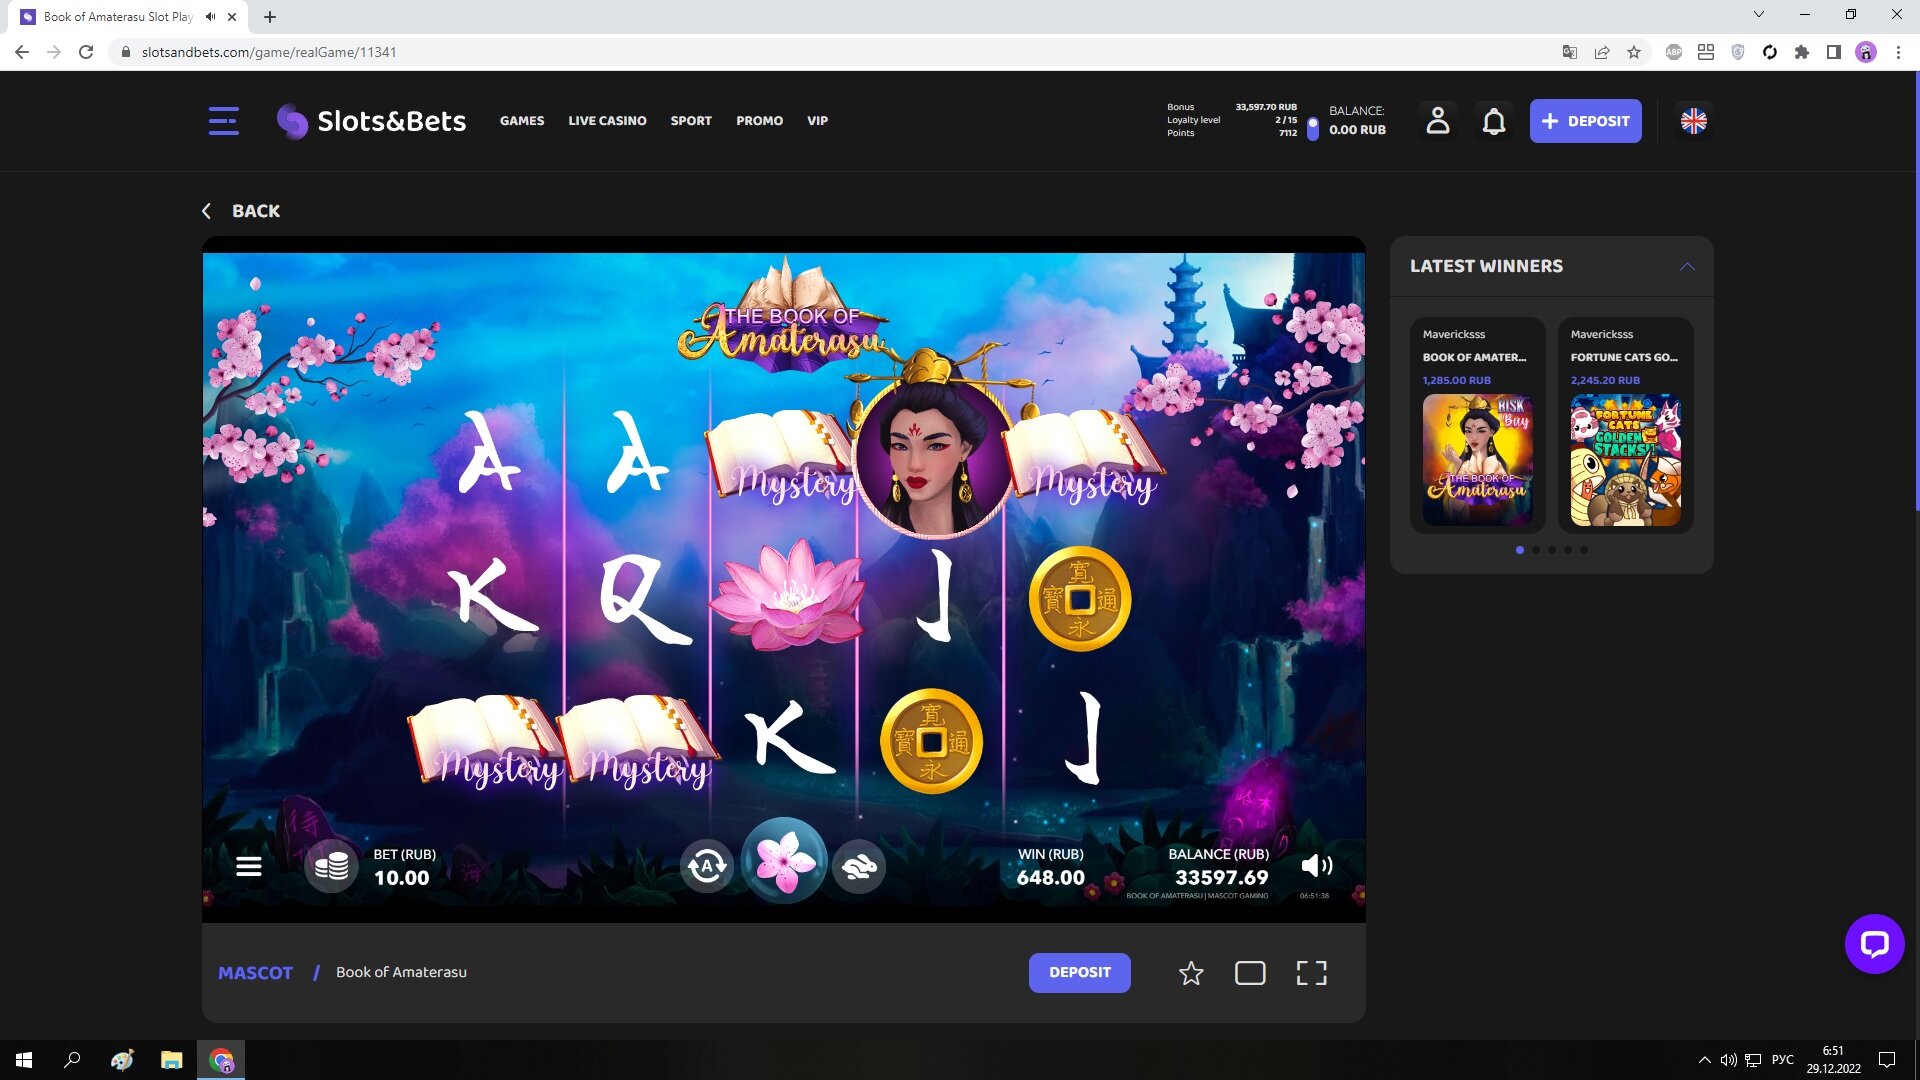Switch to theater mode view
Screen dimensions: 1920x1080
coord(1250,973)
